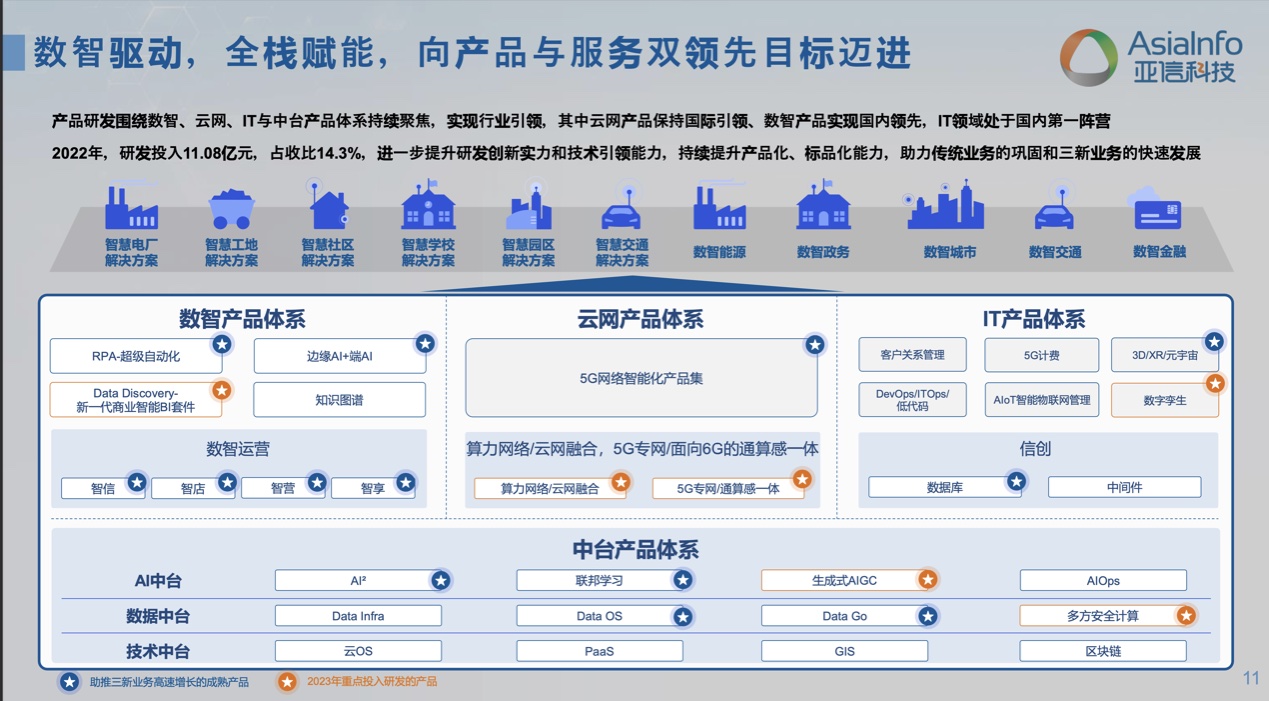Image resolution: width=1269 pixels, height=701 pixels.
Task: Click the AsiaInfo logo
Action: [x=1150, y=57]
